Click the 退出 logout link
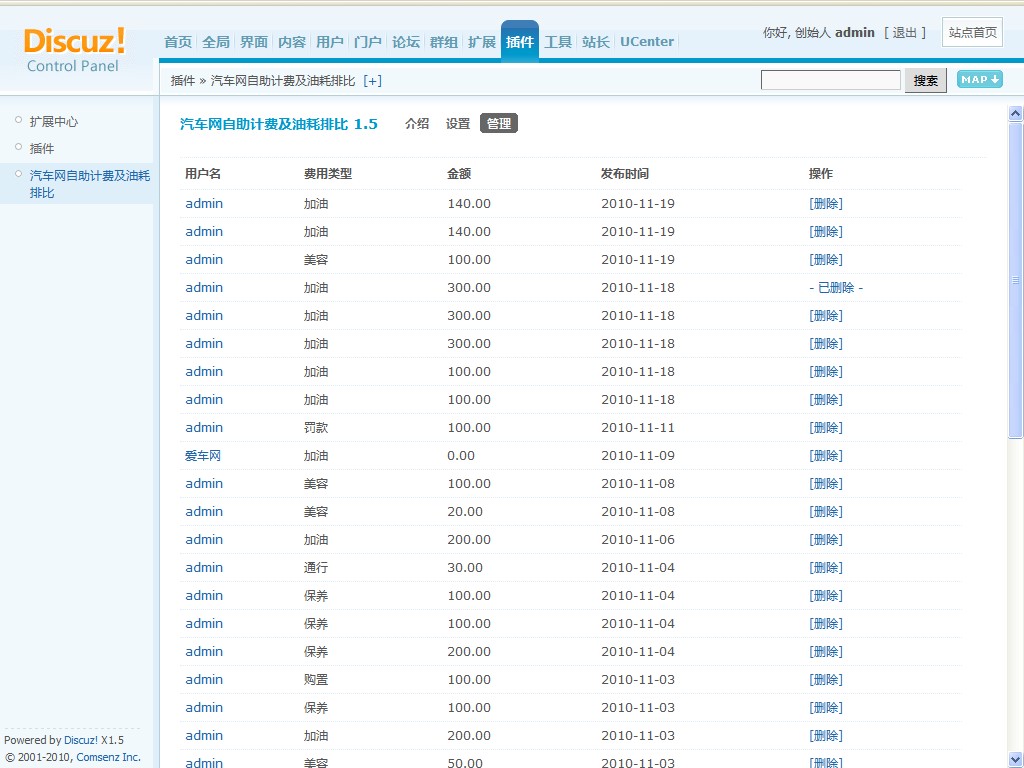Image resolution: width=1024 pixels, height=768 pixels. point(905,32)
